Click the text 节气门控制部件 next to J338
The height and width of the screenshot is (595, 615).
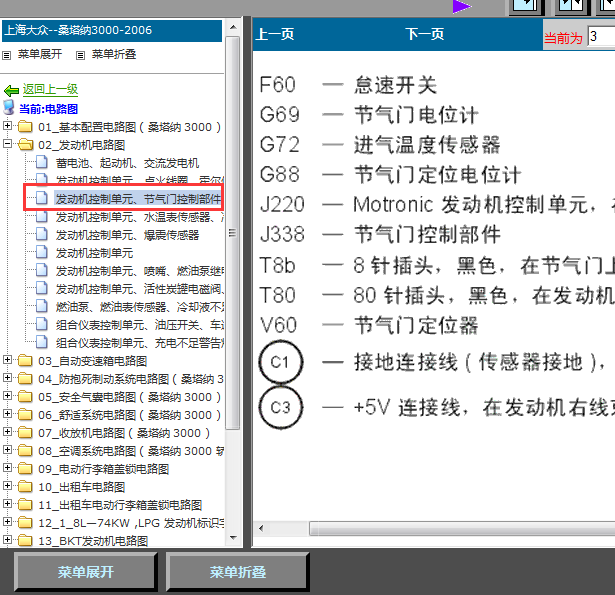[427, 234]
